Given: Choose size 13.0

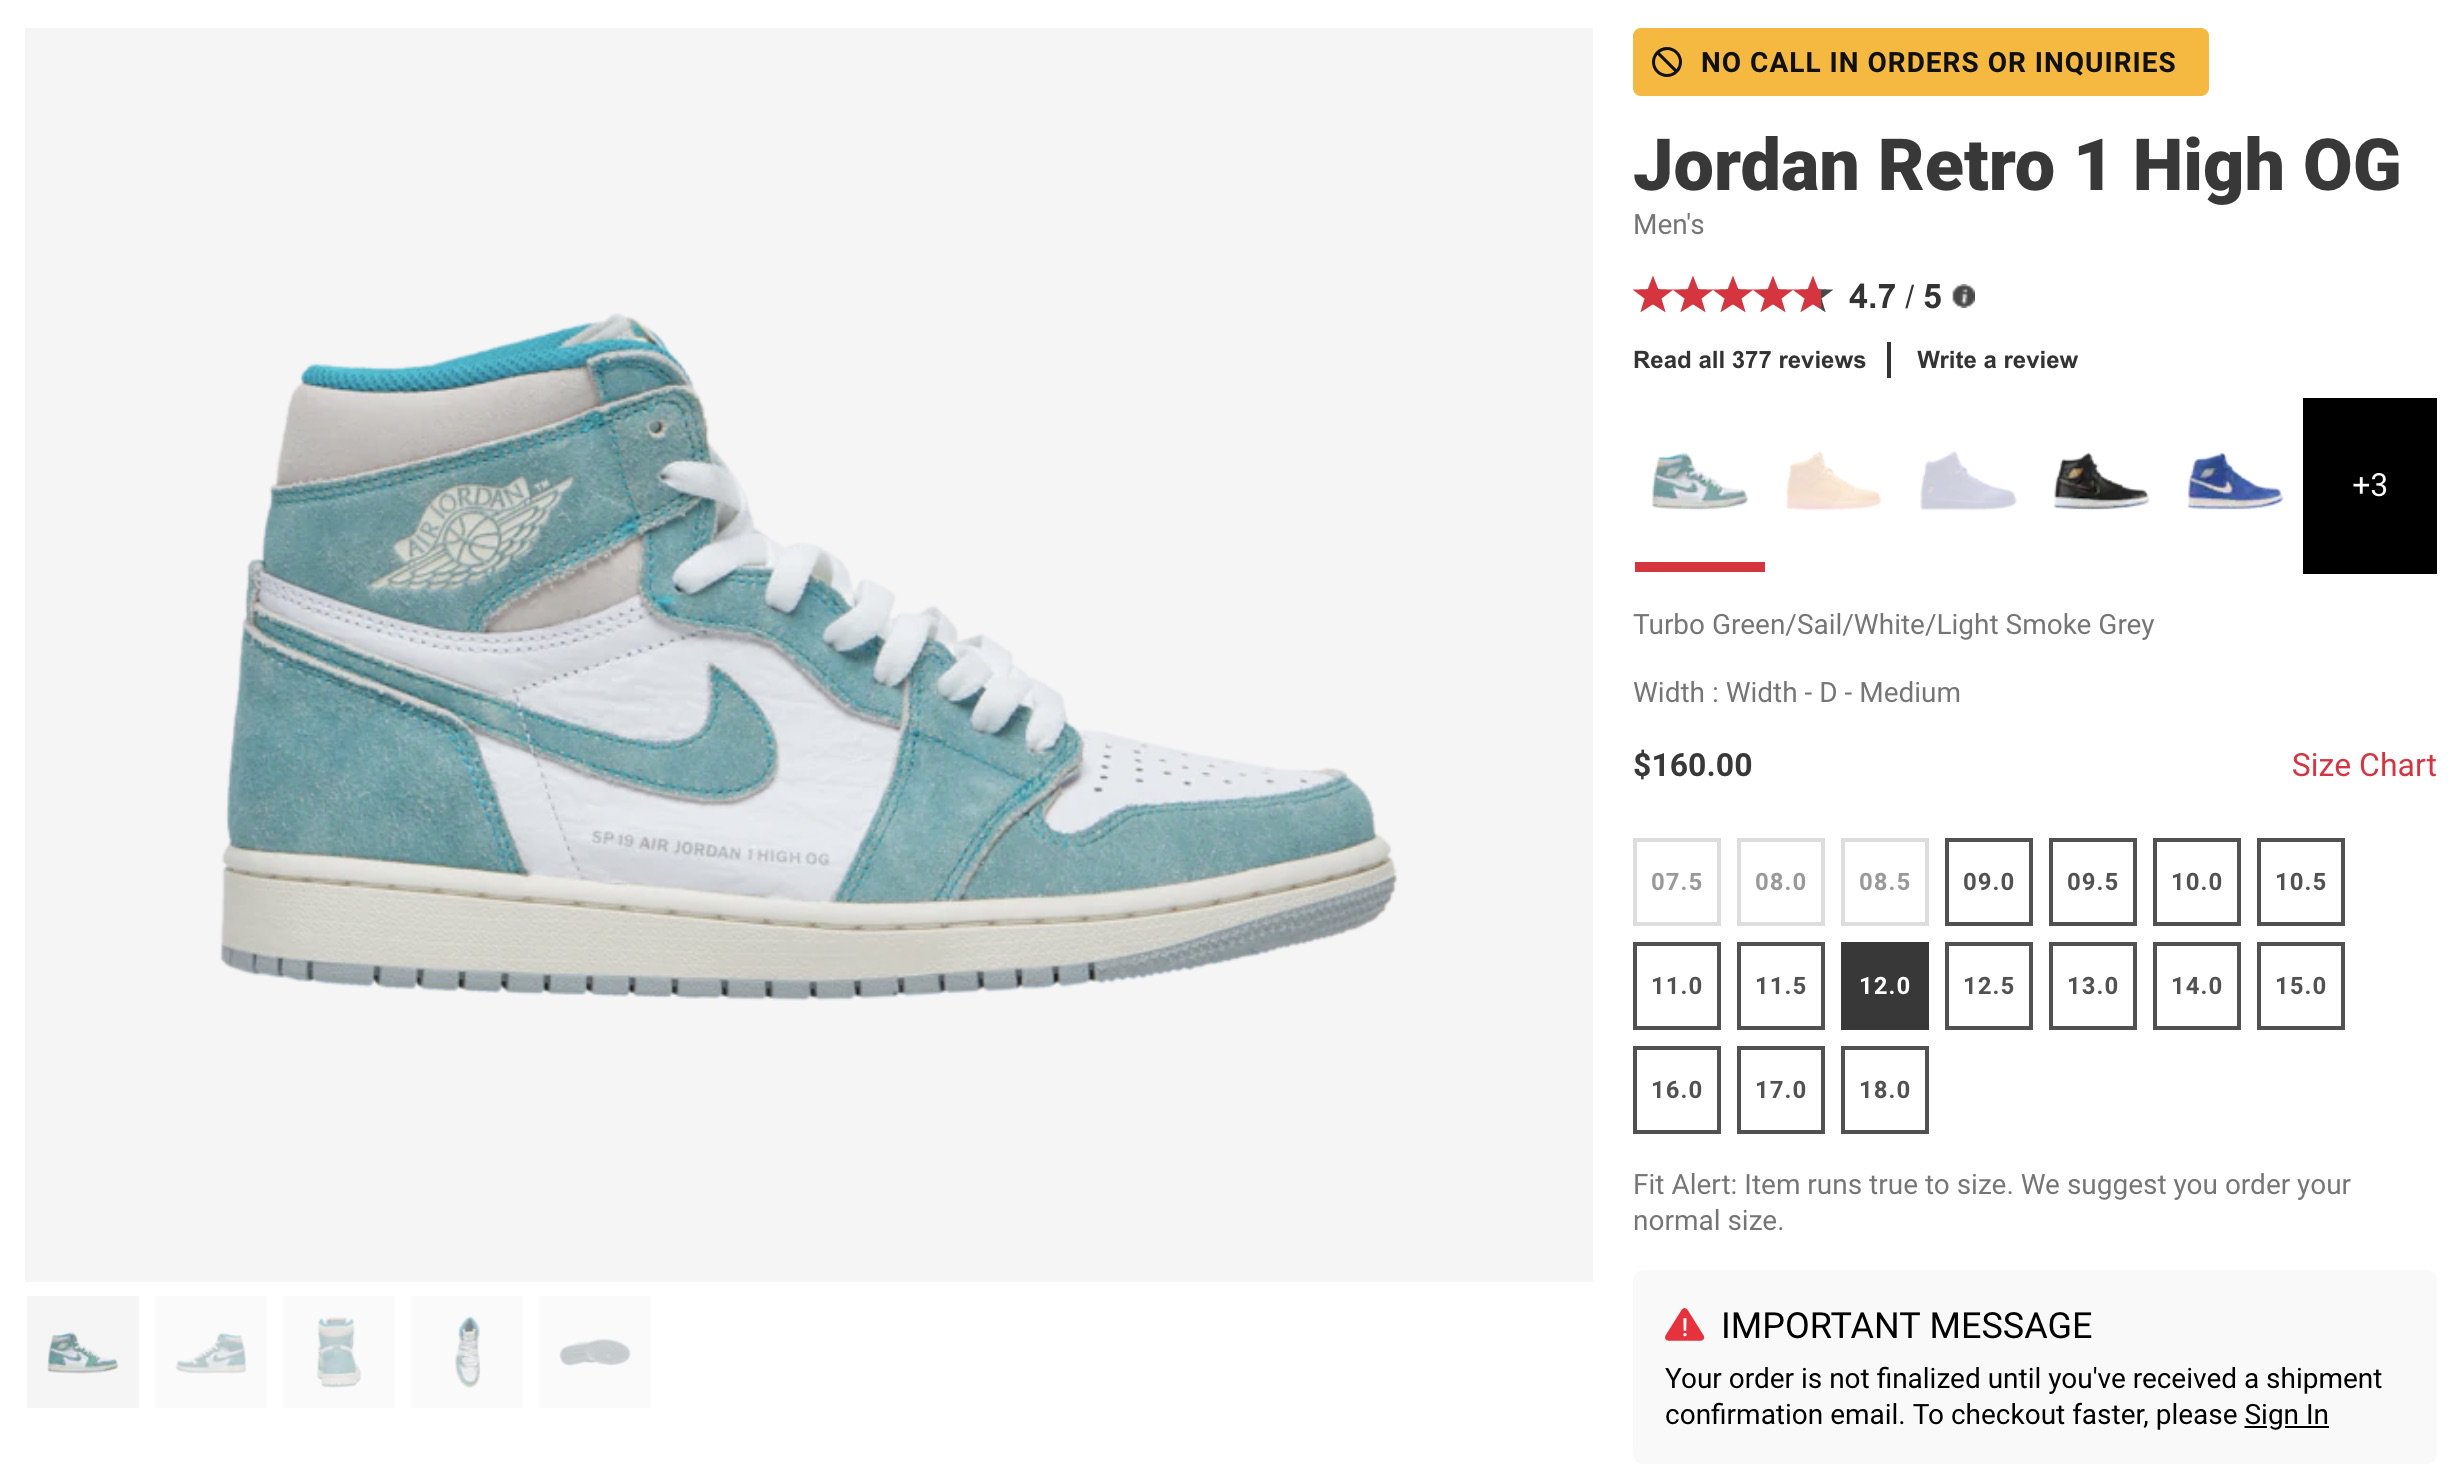Looking at the screenshot, I should point(2092,986).
